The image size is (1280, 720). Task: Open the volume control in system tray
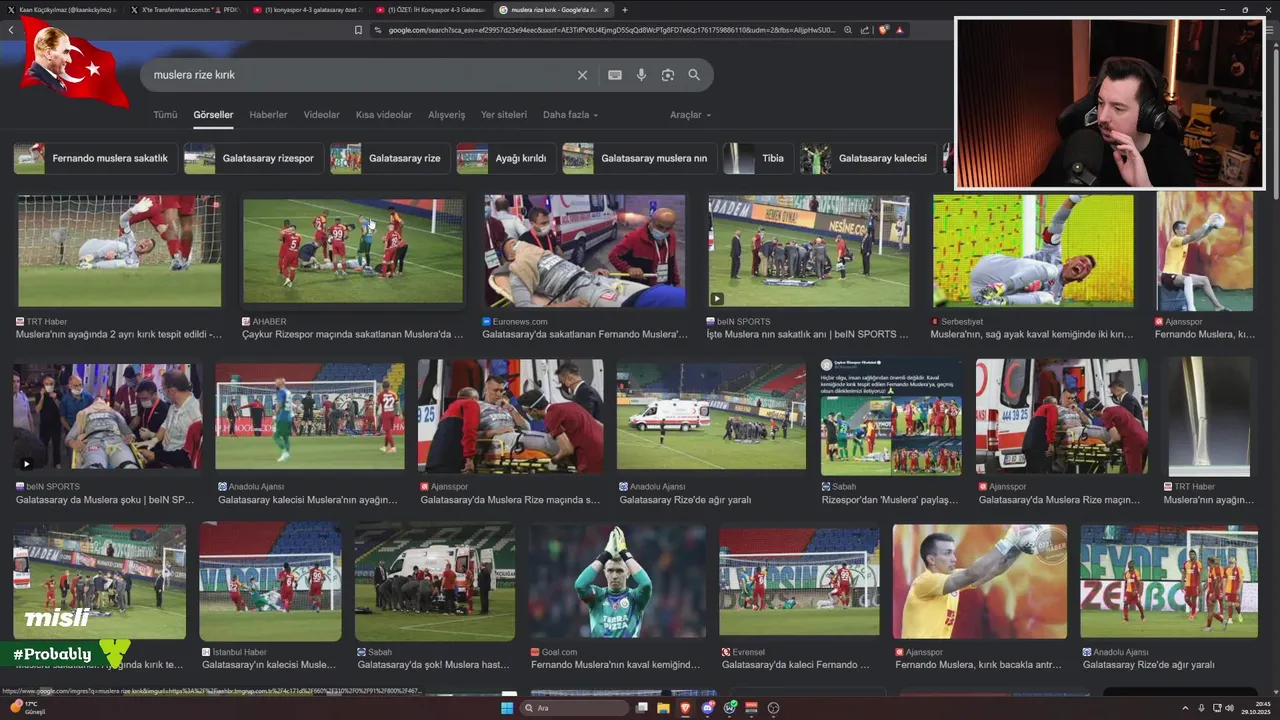(x=1230, y=708)
